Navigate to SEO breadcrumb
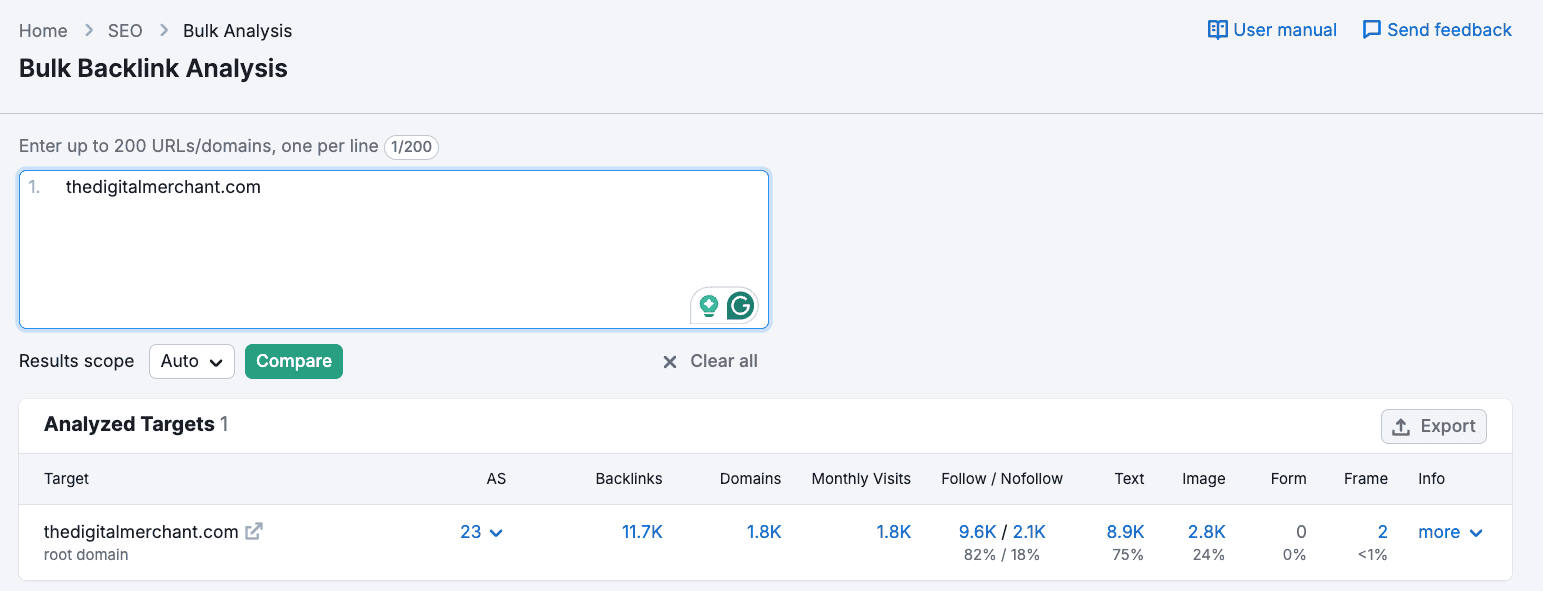The width and height of the screenshot is (1543, 591). click(x=125, y=31)
